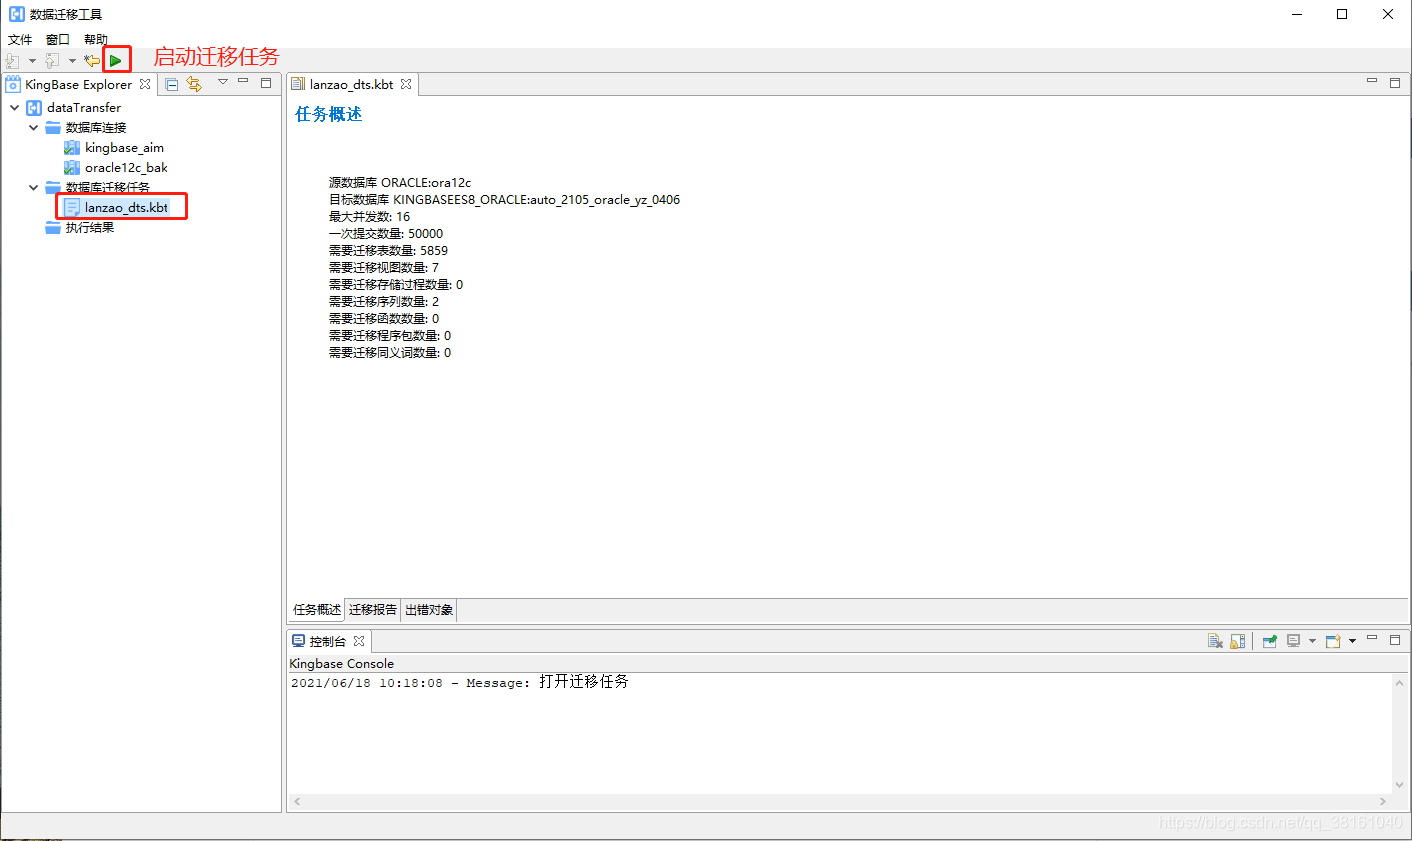The width and height of the screenshot is (1412, 841).
Task: Open KingBase Explorer view menu triangle
Action: click(x=223, y=82)
